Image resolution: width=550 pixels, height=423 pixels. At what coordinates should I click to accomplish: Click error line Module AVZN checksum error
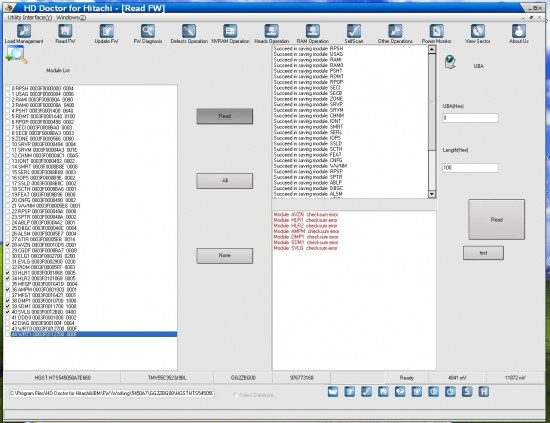click(306, 214)
